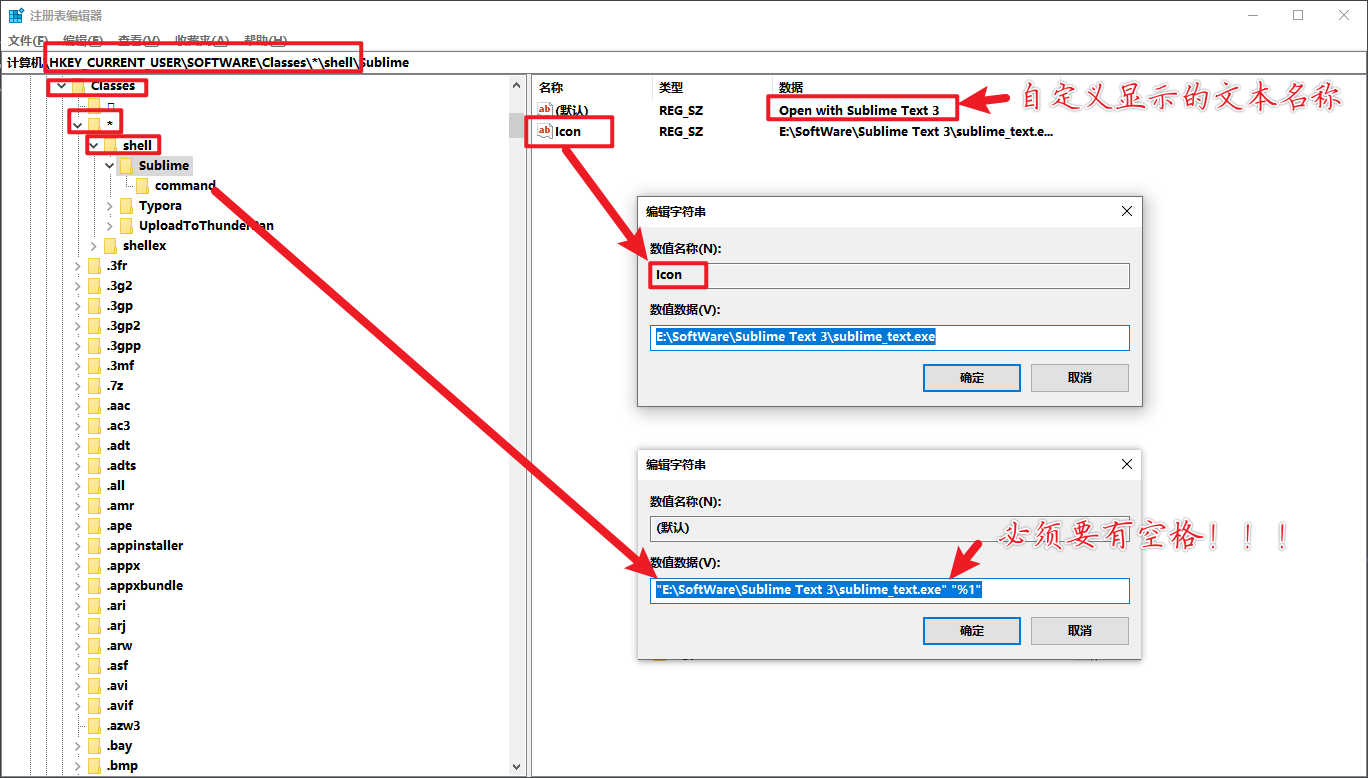Click the command folder icon

(142, 185)
